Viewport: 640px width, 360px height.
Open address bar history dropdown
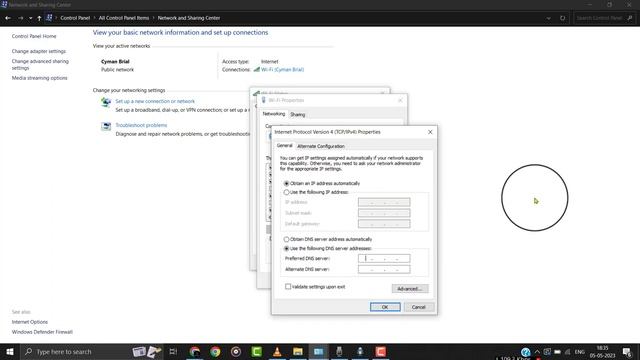click(549, 18)
